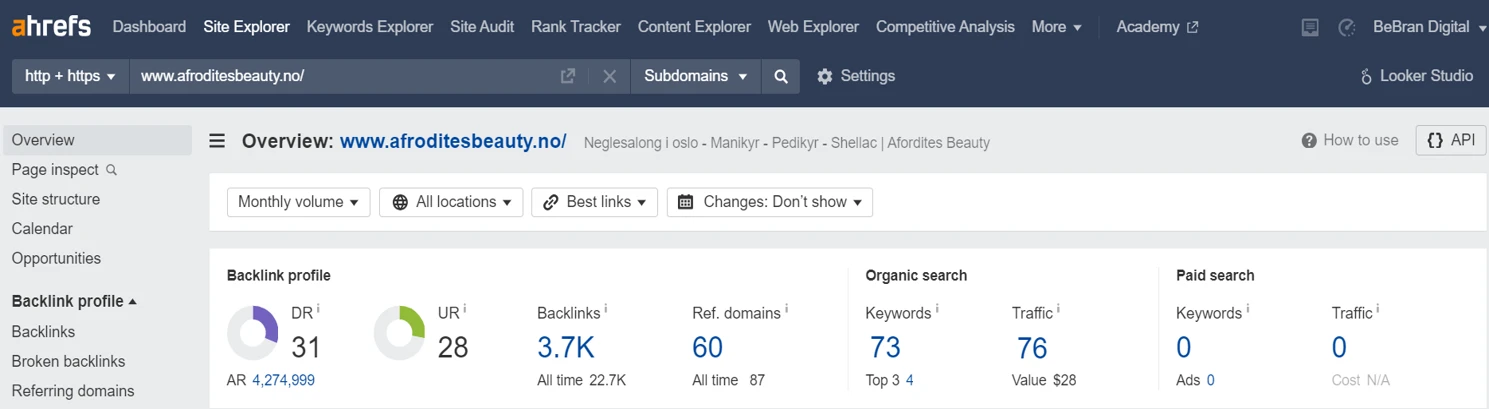Viewport: 1489px width, 409px height.
Task: Click the search magnifier button
Action: pos(781,76)
